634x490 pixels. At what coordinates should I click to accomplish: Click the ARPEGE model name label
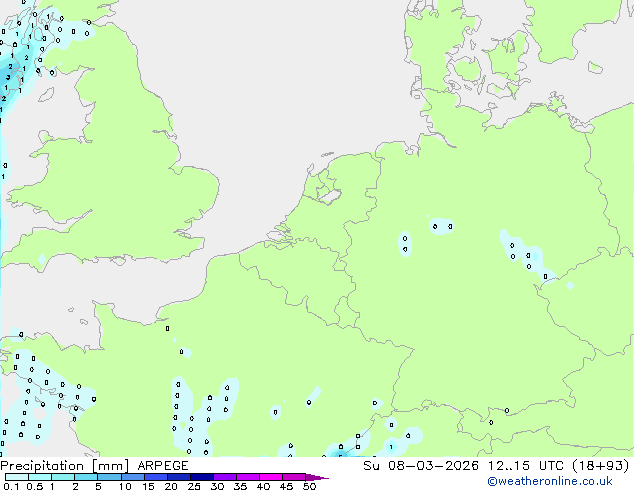(163, 466)
